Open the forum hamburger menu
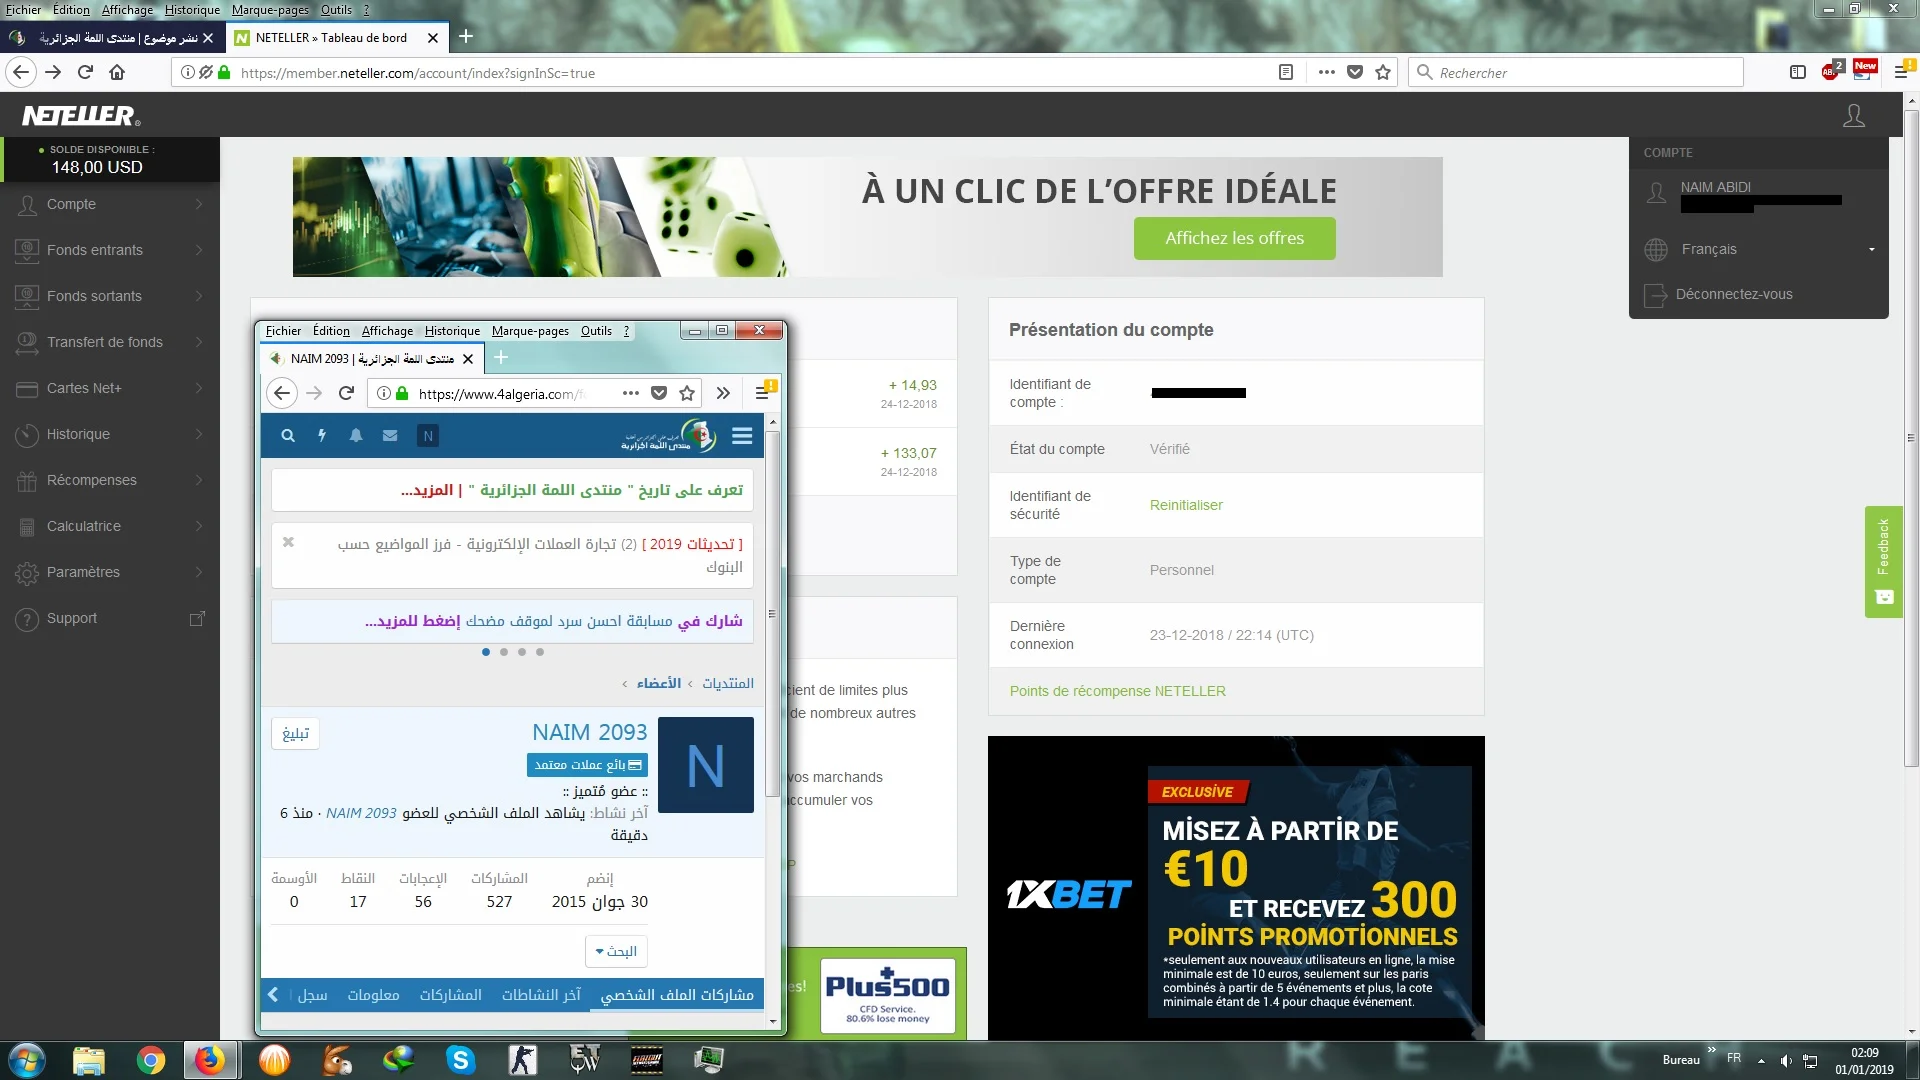Image resolution: width=1920 pixels, height=1080 pixels. 741,436
